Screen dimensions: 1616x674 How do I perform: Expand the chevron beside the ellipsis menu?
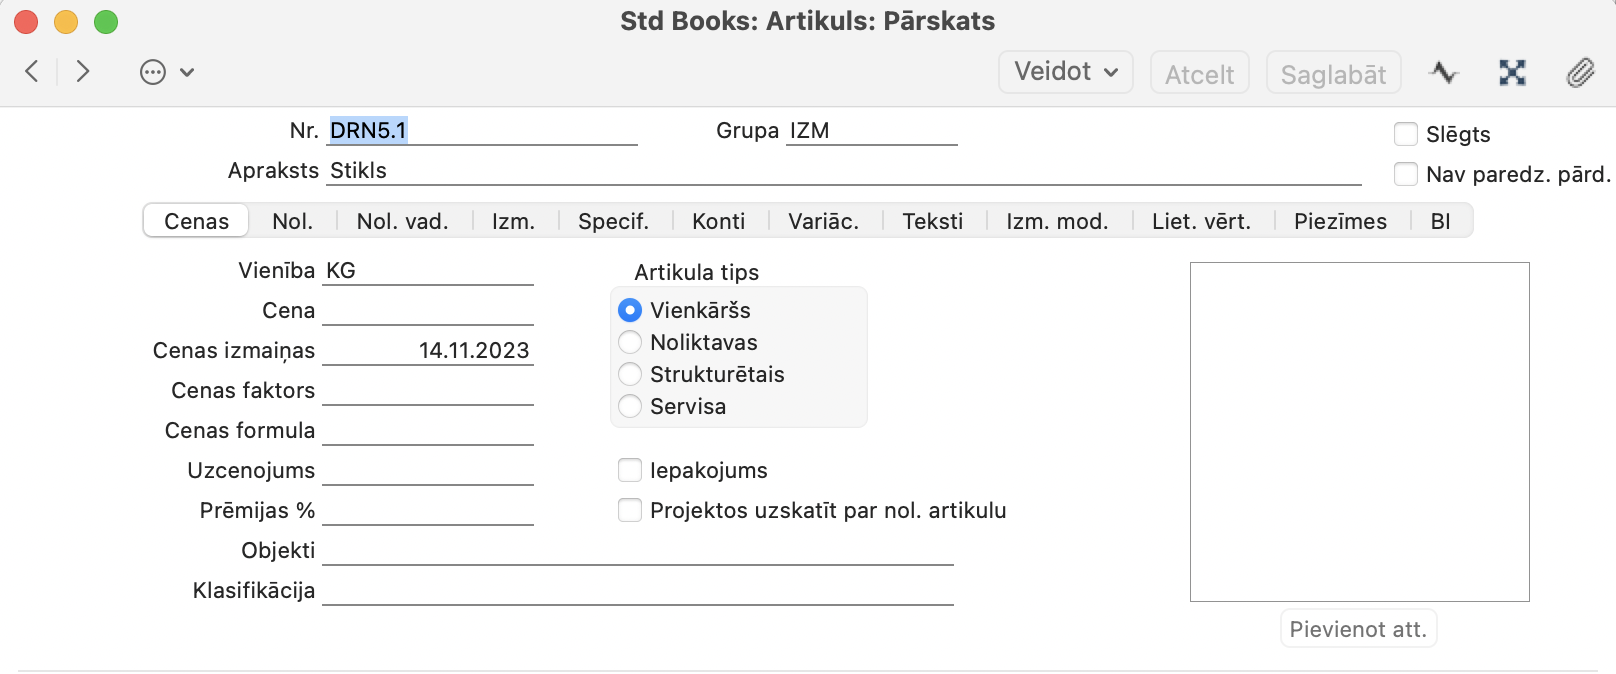click(187, 72)
